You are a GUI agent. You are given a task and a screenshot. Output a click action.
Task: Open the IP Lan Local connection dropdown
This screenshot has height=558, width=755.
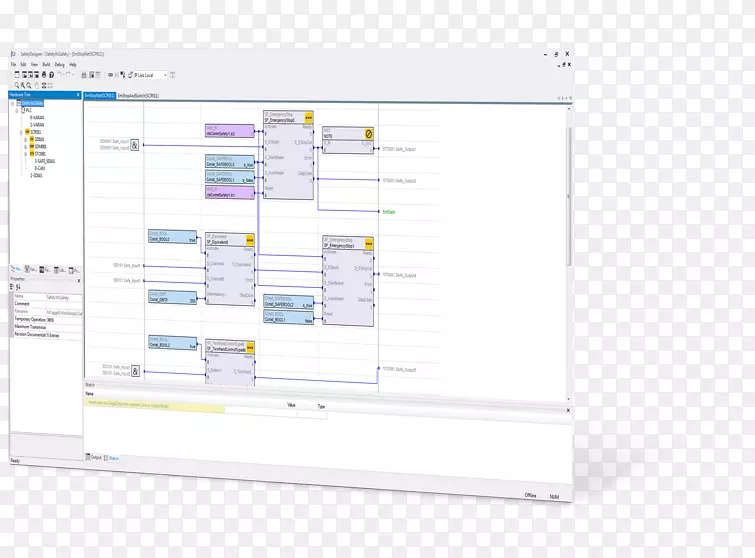(165, 75)
